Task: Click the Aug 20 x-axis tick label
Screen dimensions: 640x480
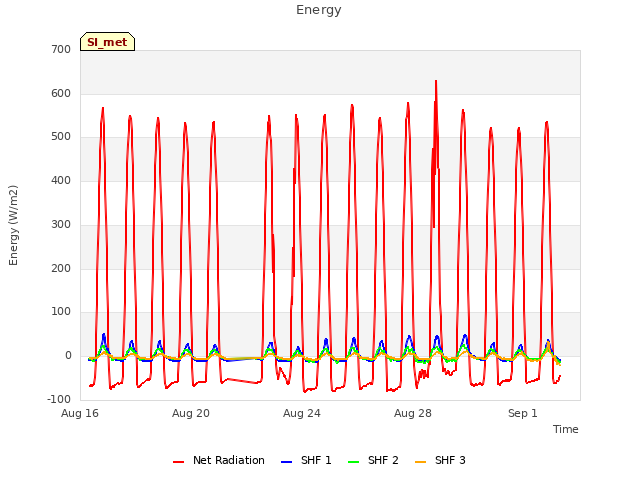Action: click(x=191, y=413)
